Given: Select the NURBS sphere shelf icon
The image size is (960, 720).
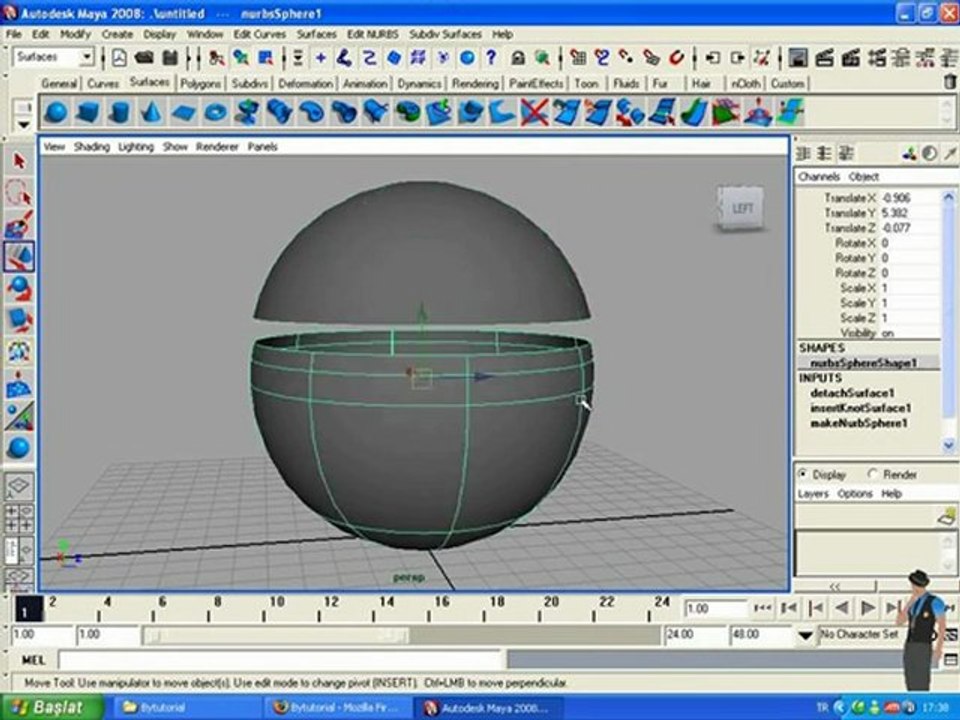Looking at the screenshot, I should coord(56,113).
